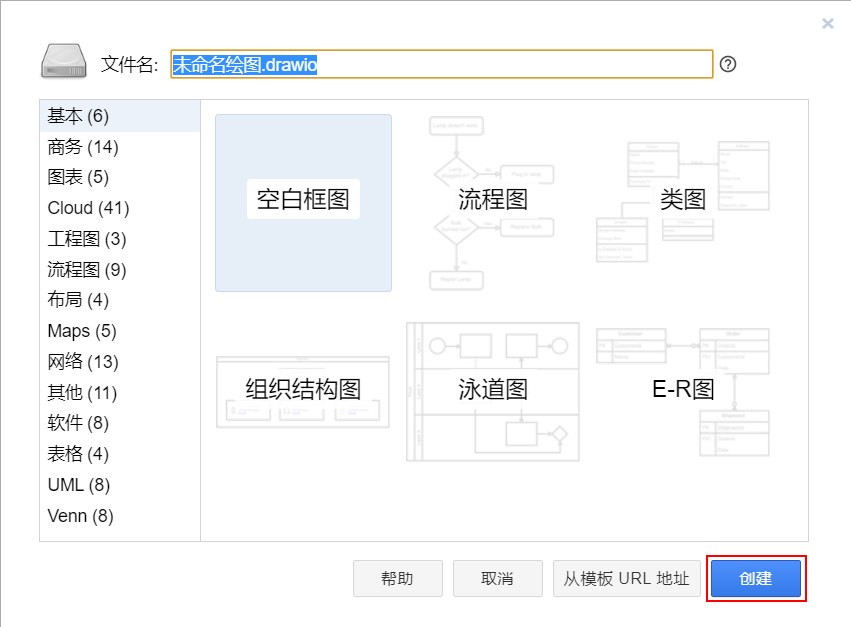This screenshot has width=851, height=627.
Task: Choose the 类图 class diagram template
Action: point(683,202)
